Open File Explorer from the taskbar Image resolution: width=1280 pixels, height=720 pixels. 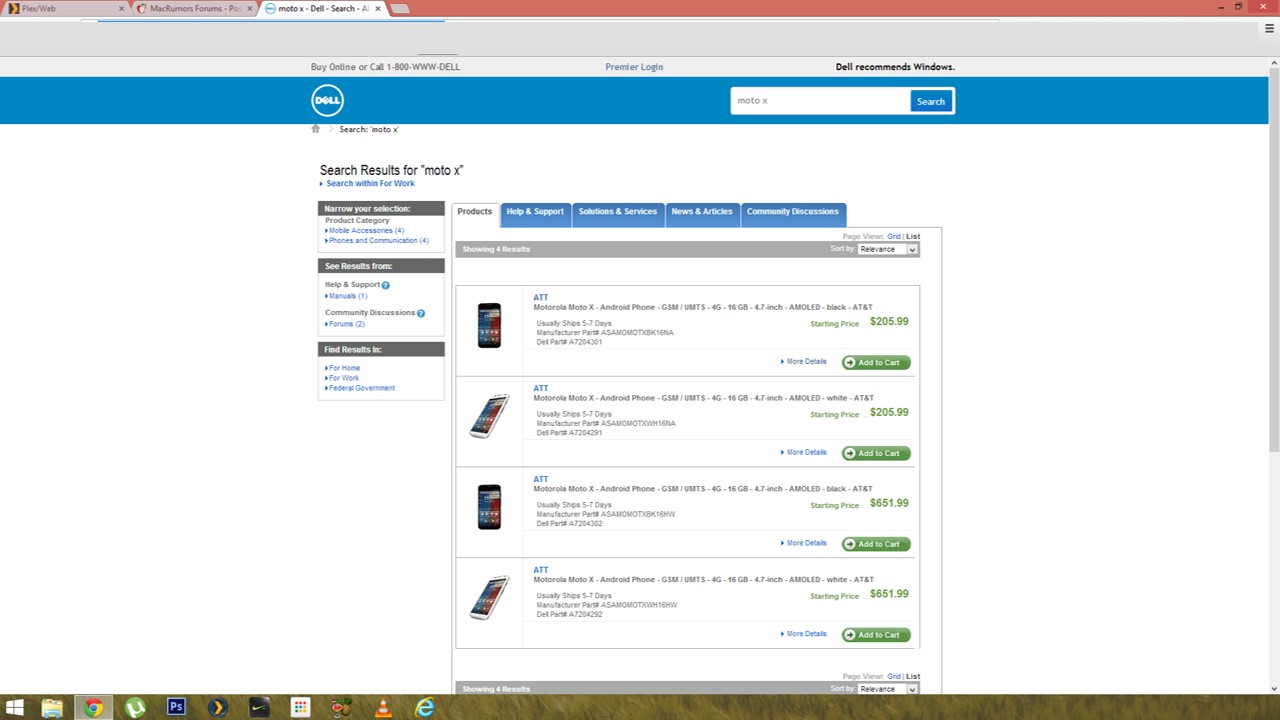pyautogui.click(x=52, y=708)
